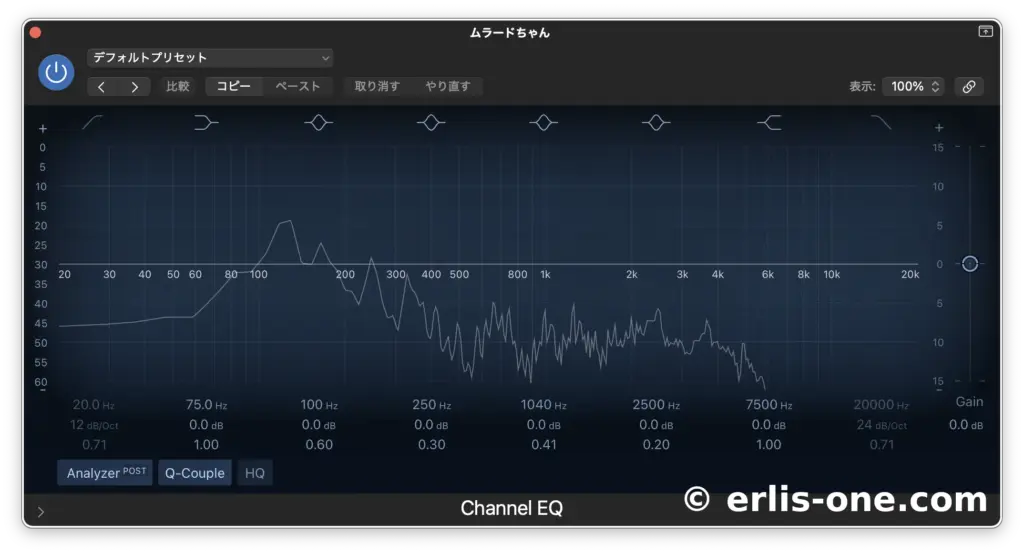The width and height of the screenshot is (1024, 554).
Task: Toggle the Q-Couple button
Action: (195, 473)
